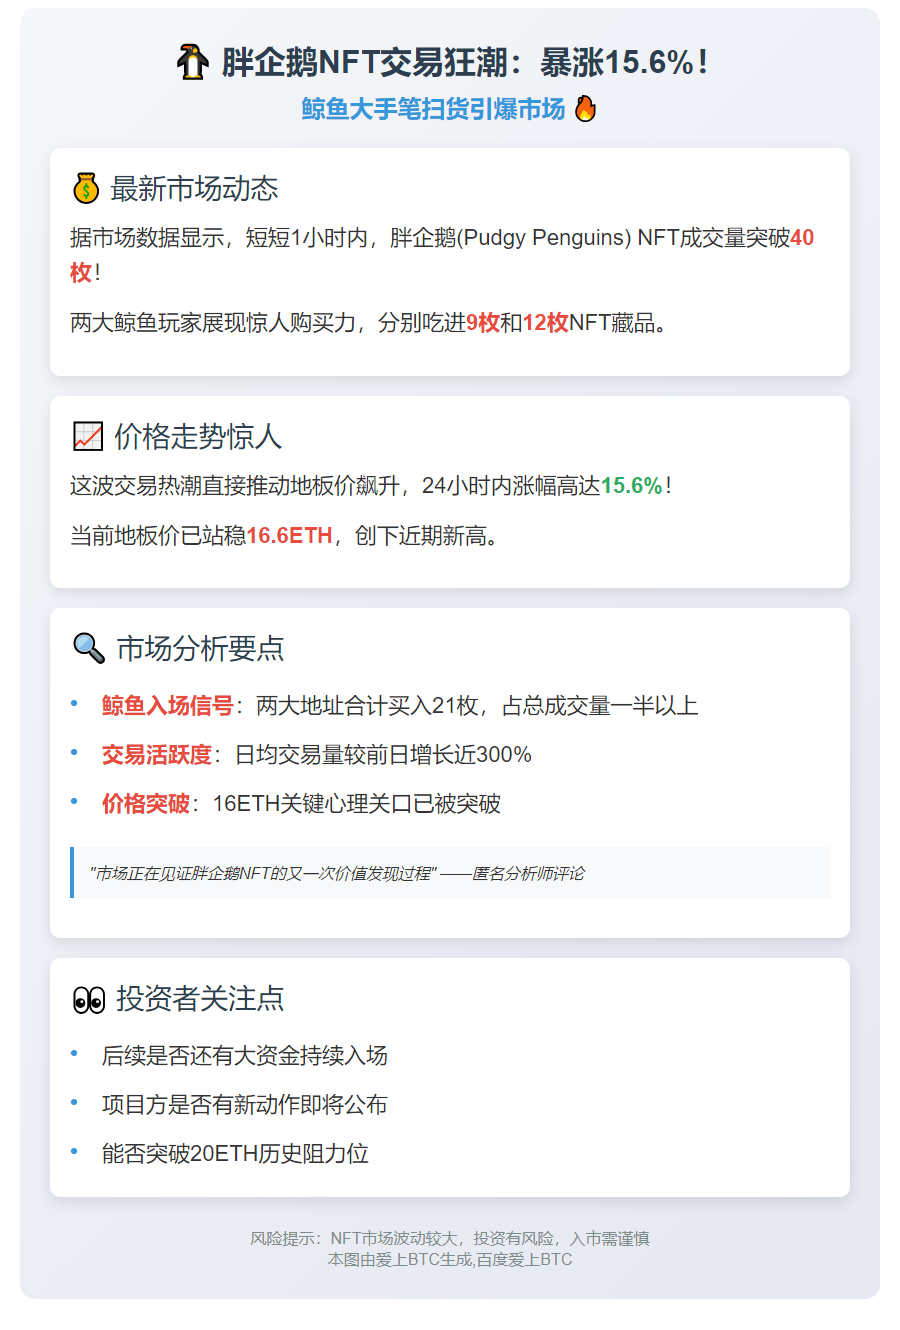Select the 能否突破20ETH历史阻力位 bullet
This screenshot has width=900, height=1330.
[x=235, y=1154]
